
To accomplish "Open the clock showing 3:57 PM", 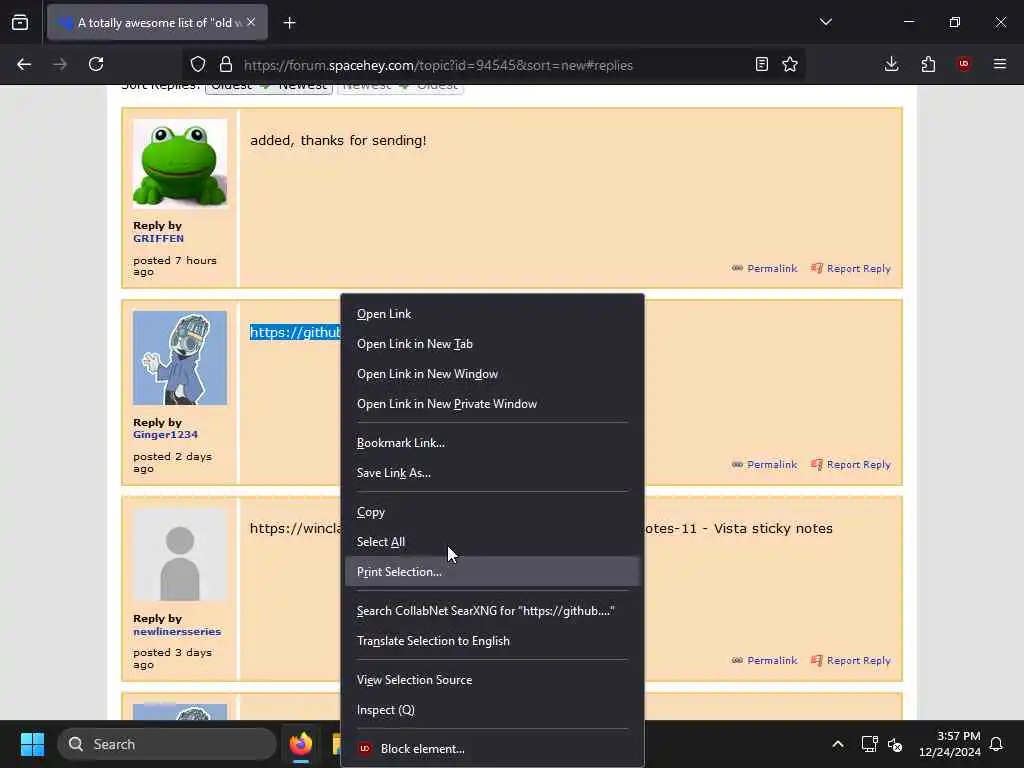I will (950, 744).
